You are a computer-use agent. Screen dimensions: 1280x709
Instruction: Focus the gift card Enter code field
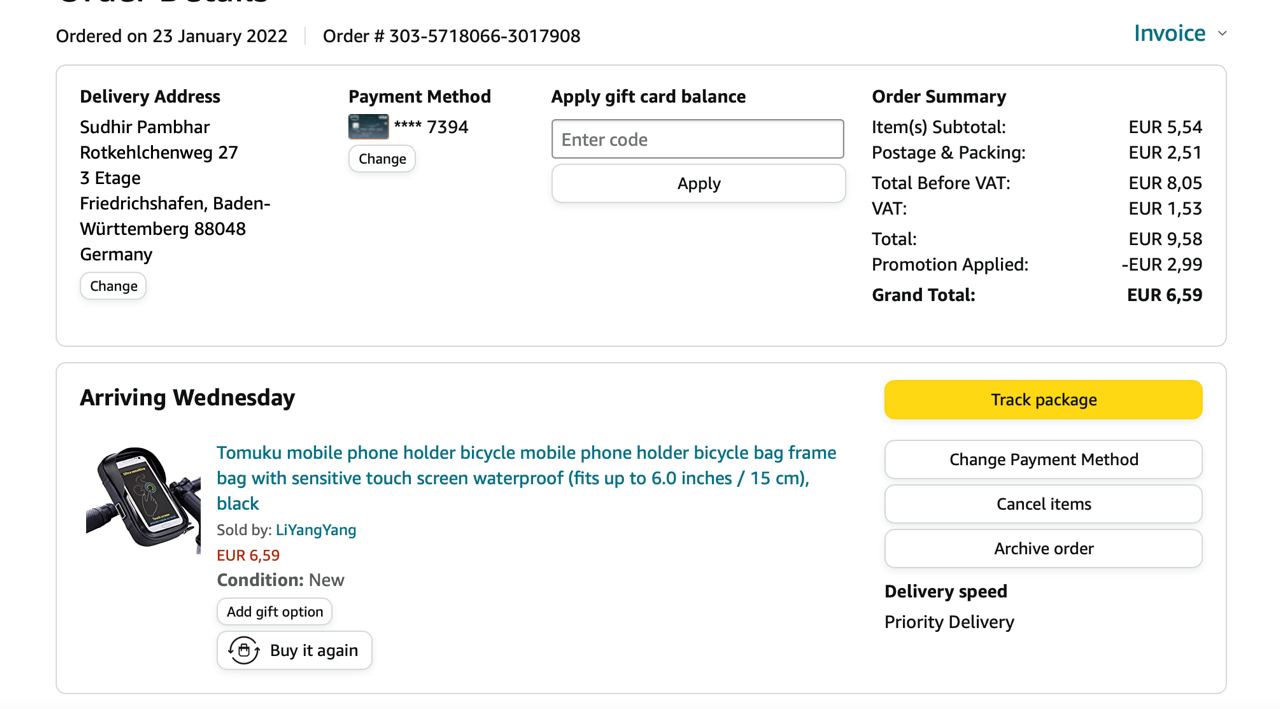point(697,140)
